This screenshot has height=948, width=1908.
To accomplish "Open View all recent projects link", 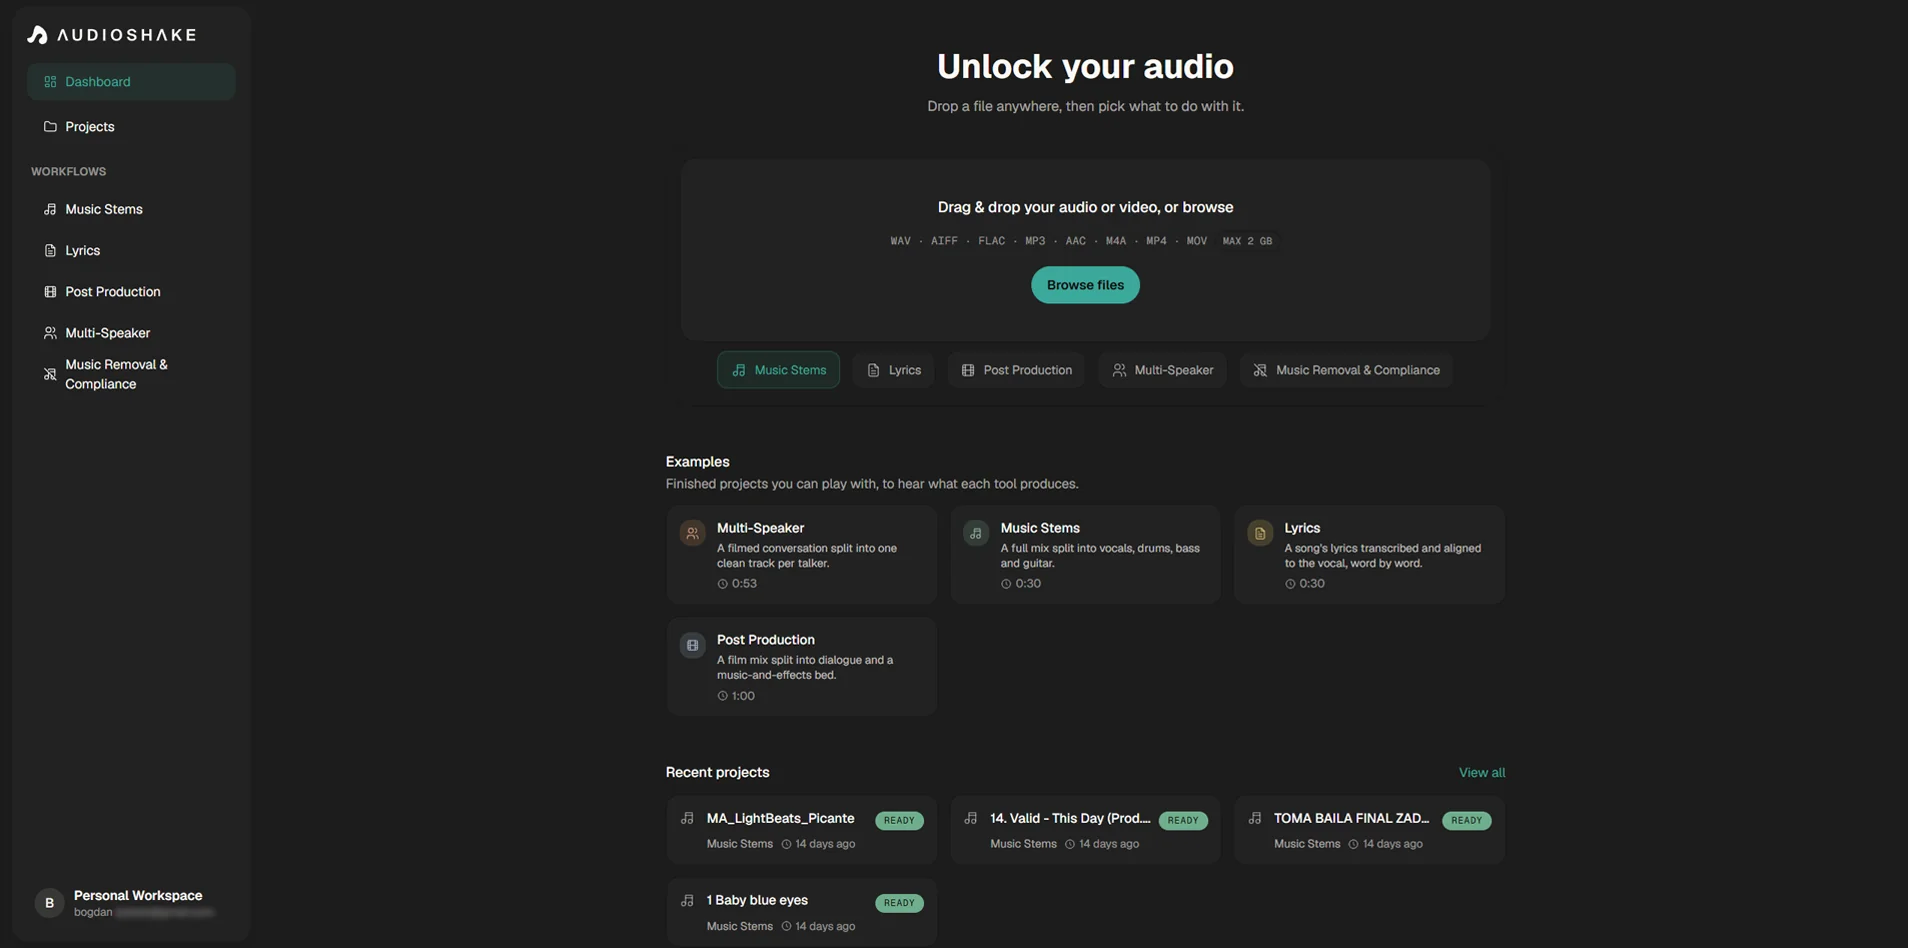I will [1481, 773].
